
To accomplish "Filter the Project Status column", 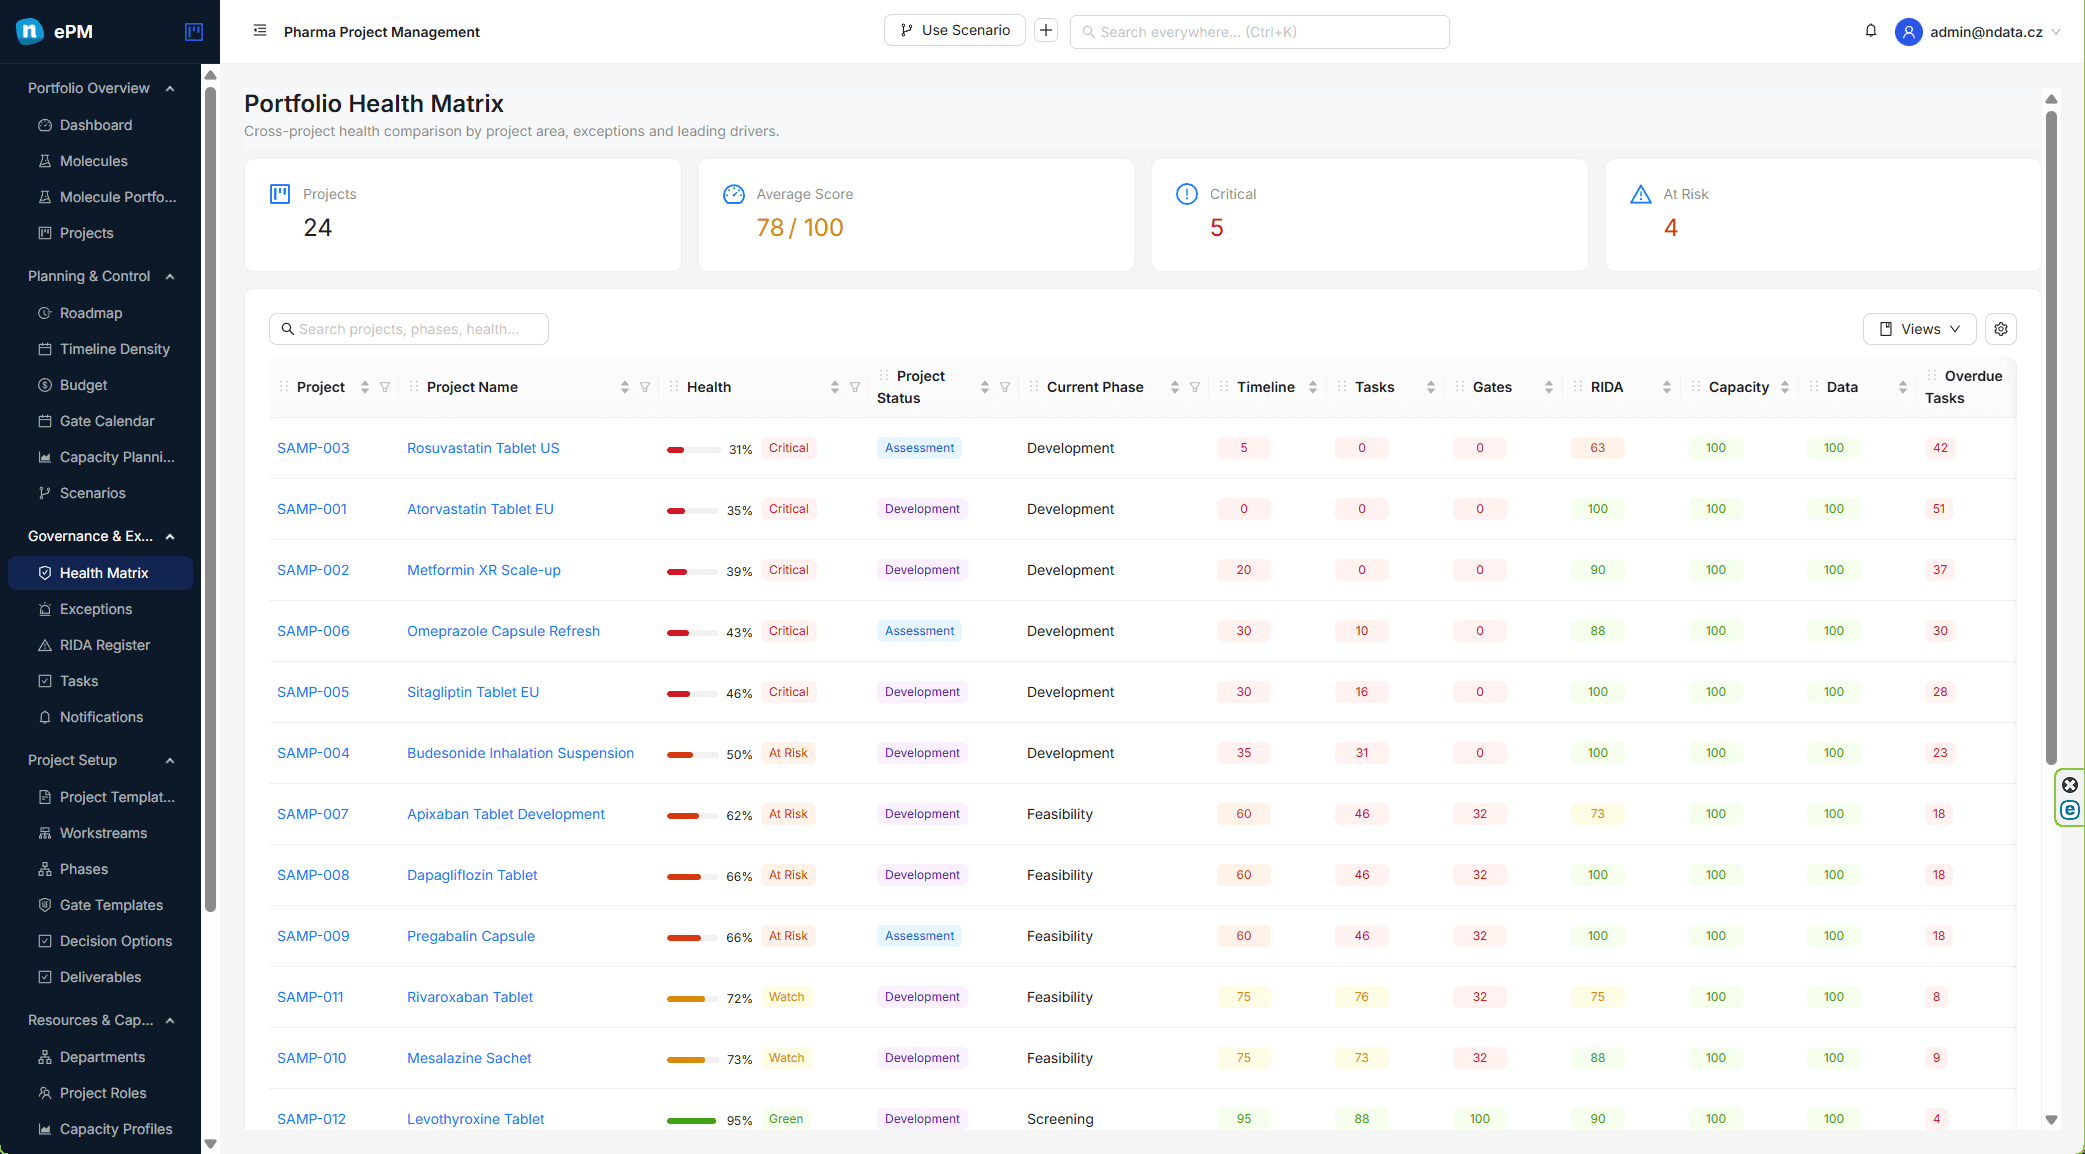I will pos(1005,387).
